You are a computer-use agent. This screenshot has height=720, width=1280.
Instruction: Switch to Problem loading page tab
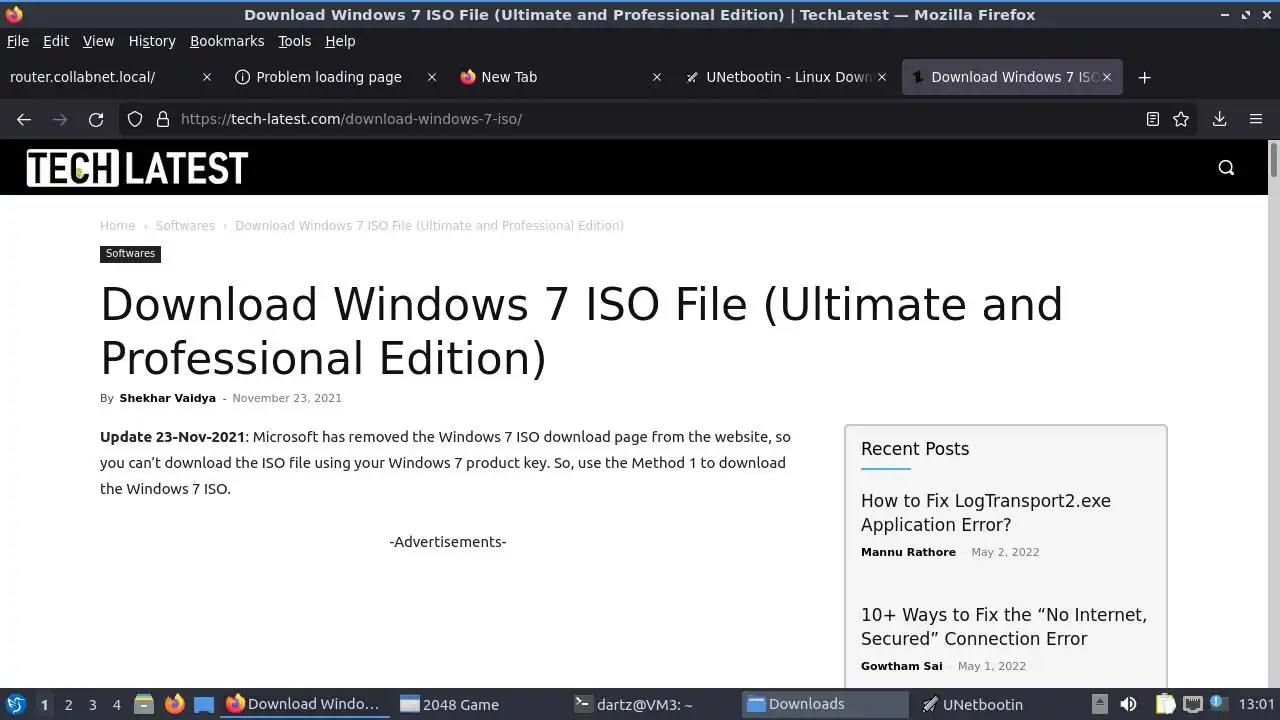334,77
